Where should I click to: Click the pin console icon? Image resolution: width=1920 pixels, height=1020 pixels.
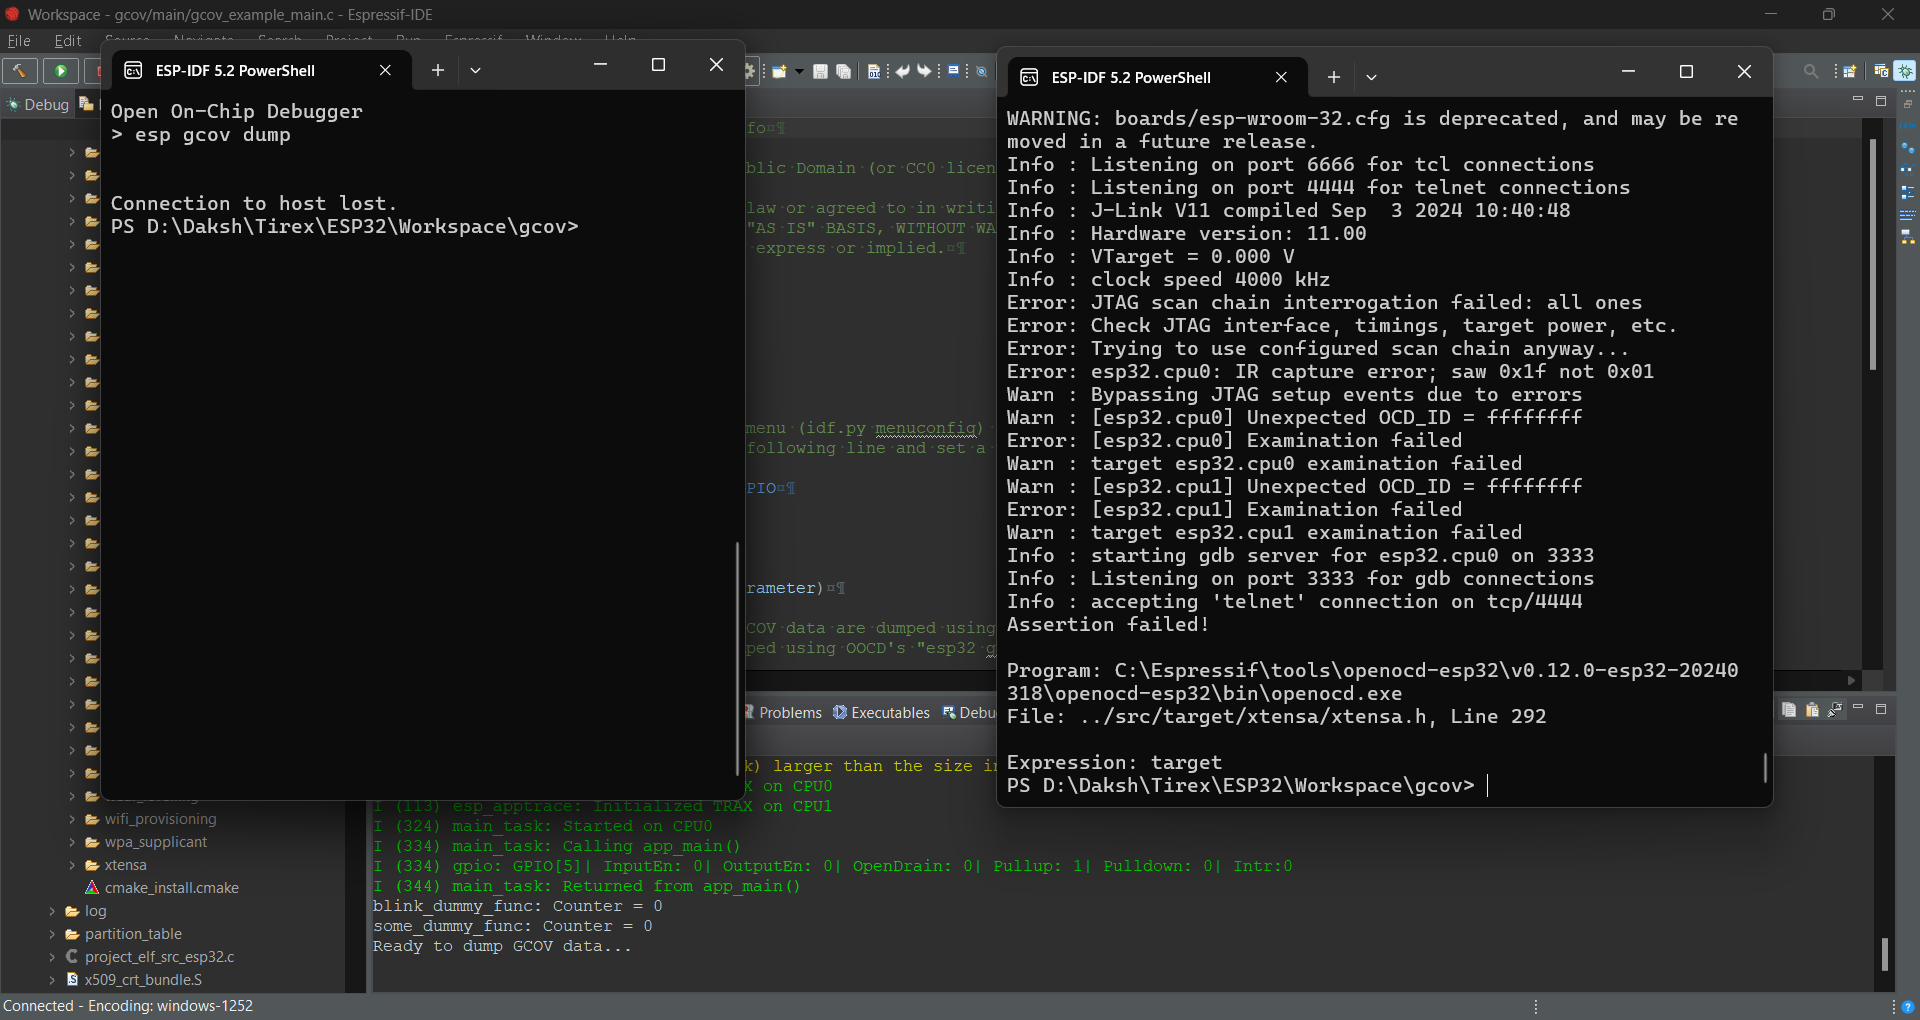[x=1835, y=709]
